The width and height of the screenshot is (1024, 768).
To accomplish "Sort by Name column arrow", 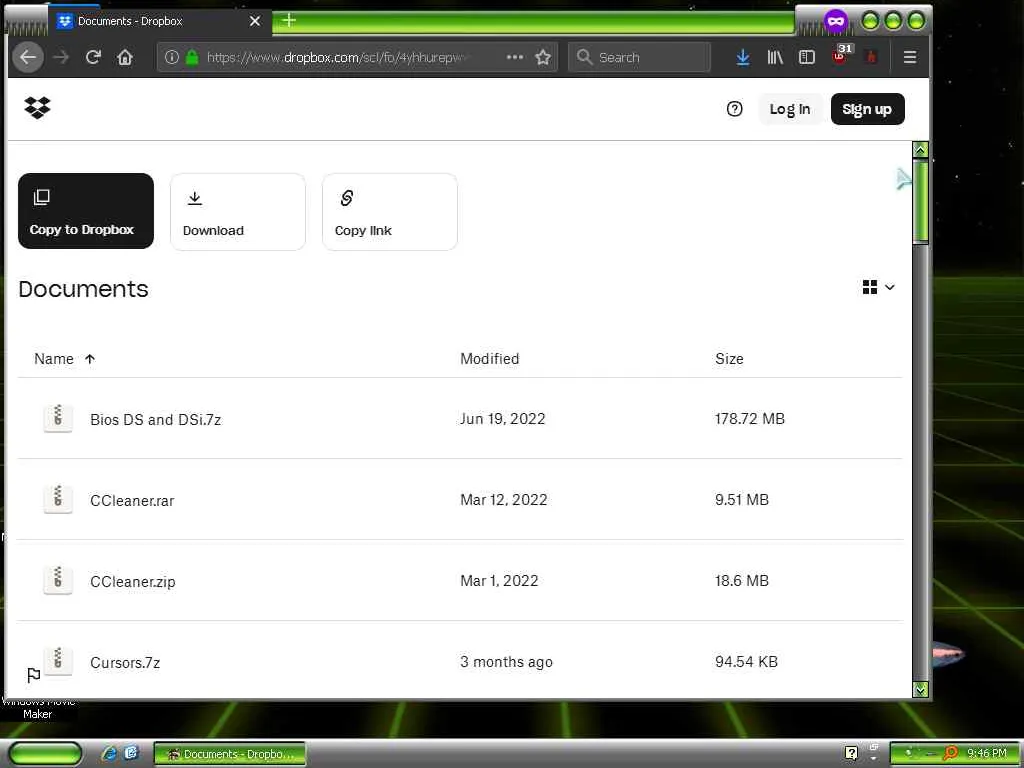I will click(90, 359).
